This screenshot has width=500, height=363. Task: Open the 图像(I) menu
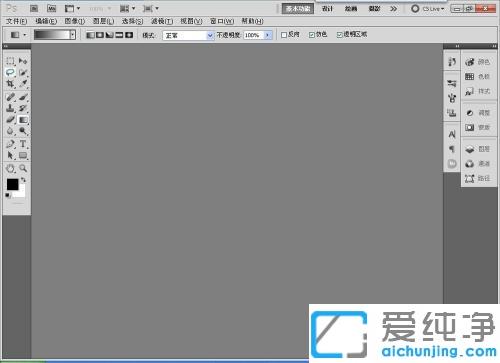75,21
